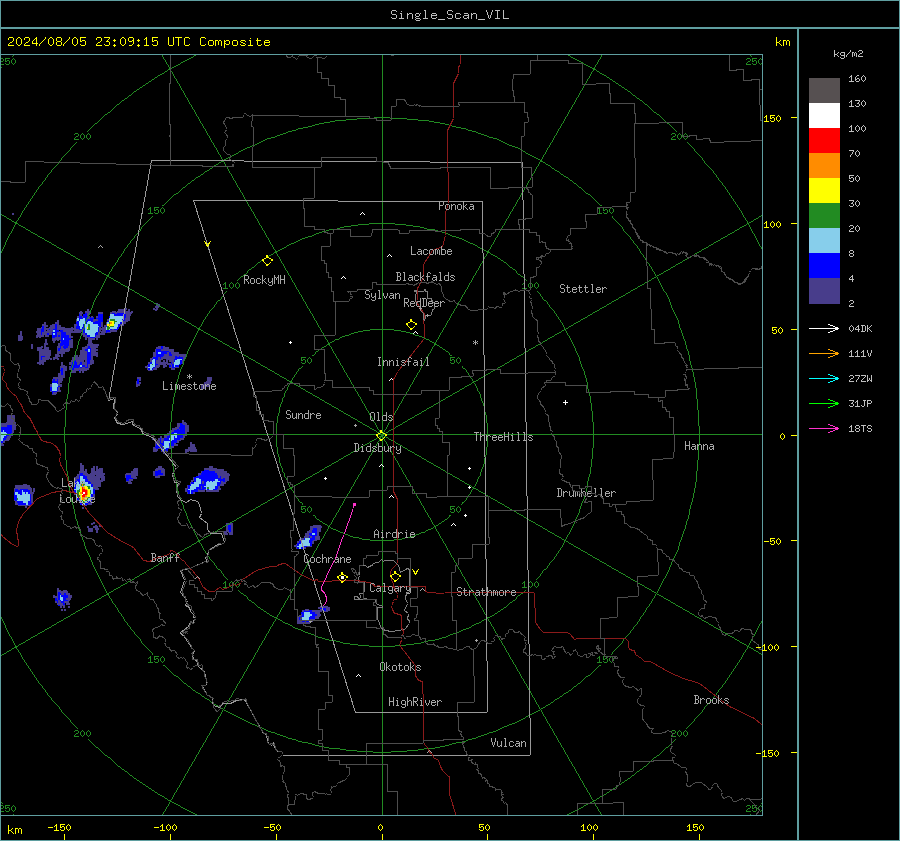Viewport: 900px width, 841px height.
Task: Click the kg/m2 legend unit label
Action: pyautogui.click(x=848, y=54)
